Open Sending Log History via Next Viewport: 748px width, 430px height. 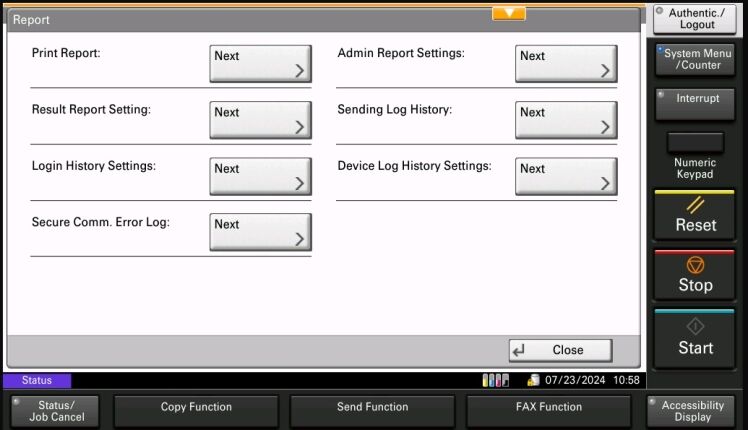(566, 120)
